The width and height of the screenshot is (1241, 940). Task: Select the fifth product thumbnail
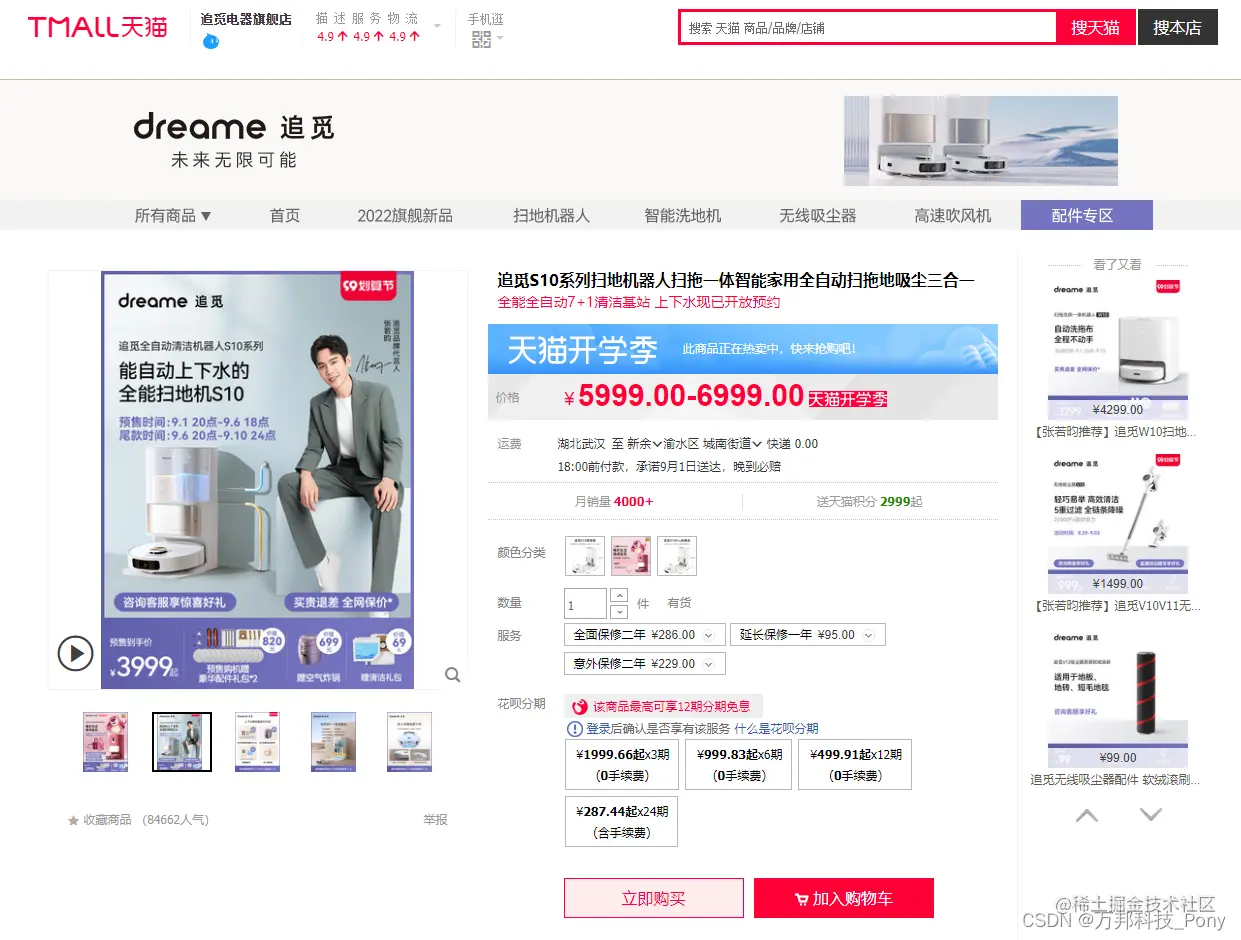410,742
